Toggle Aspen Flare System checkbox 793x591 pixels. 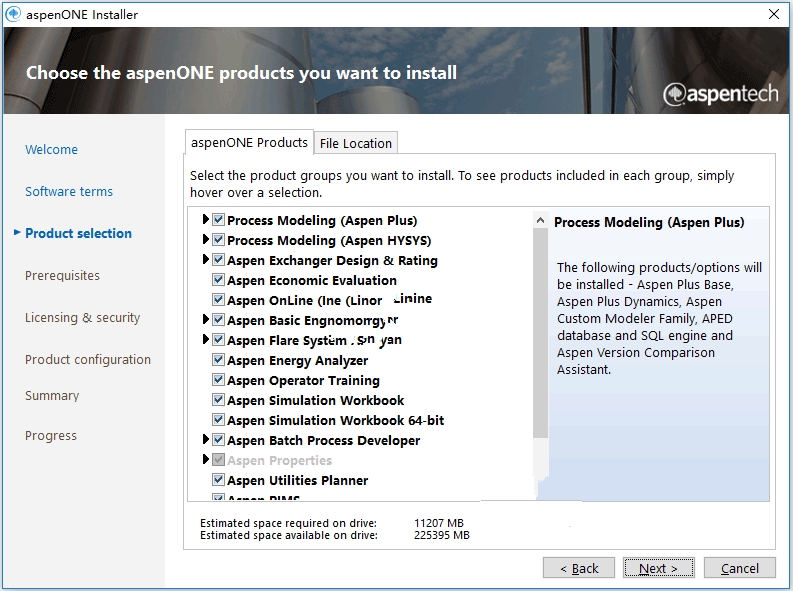(218, 340)
